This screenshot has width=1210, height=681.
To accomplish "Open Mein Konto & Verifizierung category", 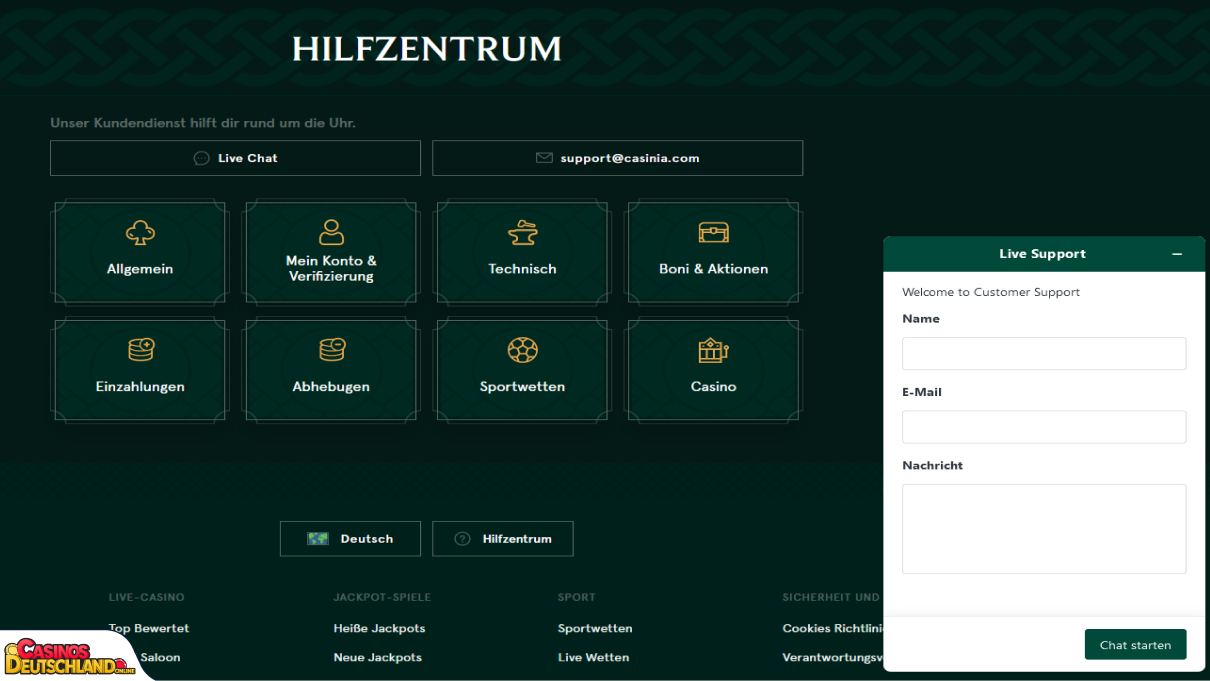I will (x=331, y=252).
